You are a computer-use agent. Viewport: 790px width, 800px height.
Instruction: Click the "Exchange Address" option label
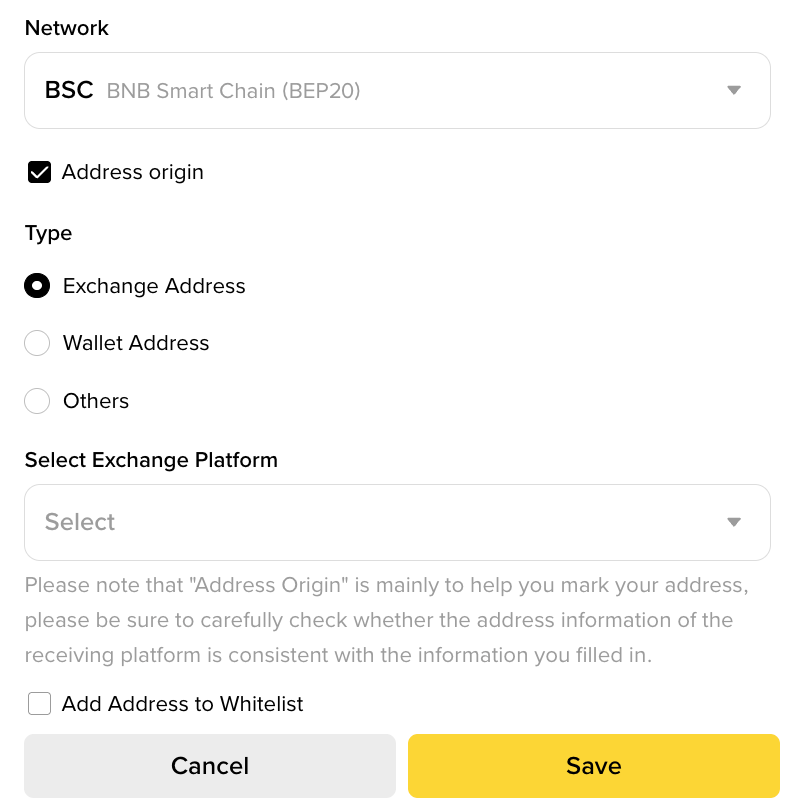[x=153, y=286]
